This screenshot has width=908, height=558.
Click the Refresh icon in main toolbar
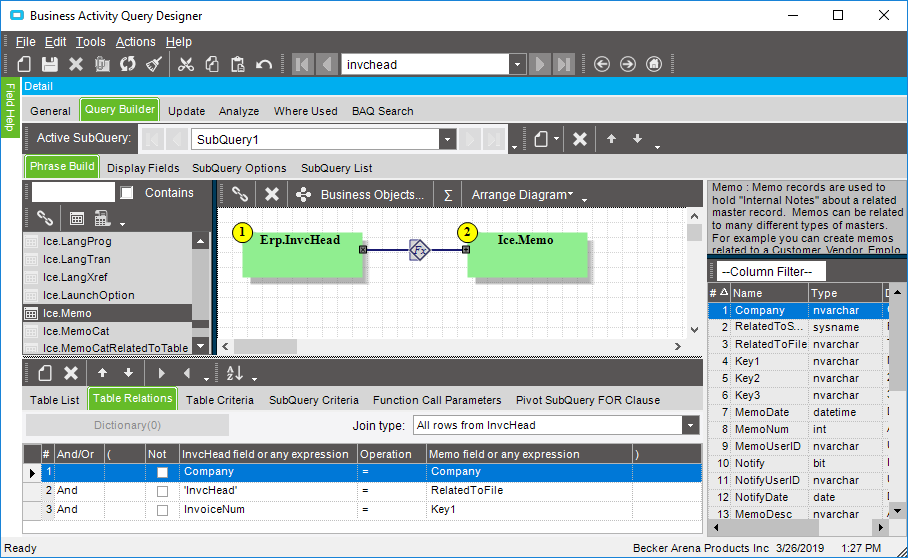tap(128, 64)
